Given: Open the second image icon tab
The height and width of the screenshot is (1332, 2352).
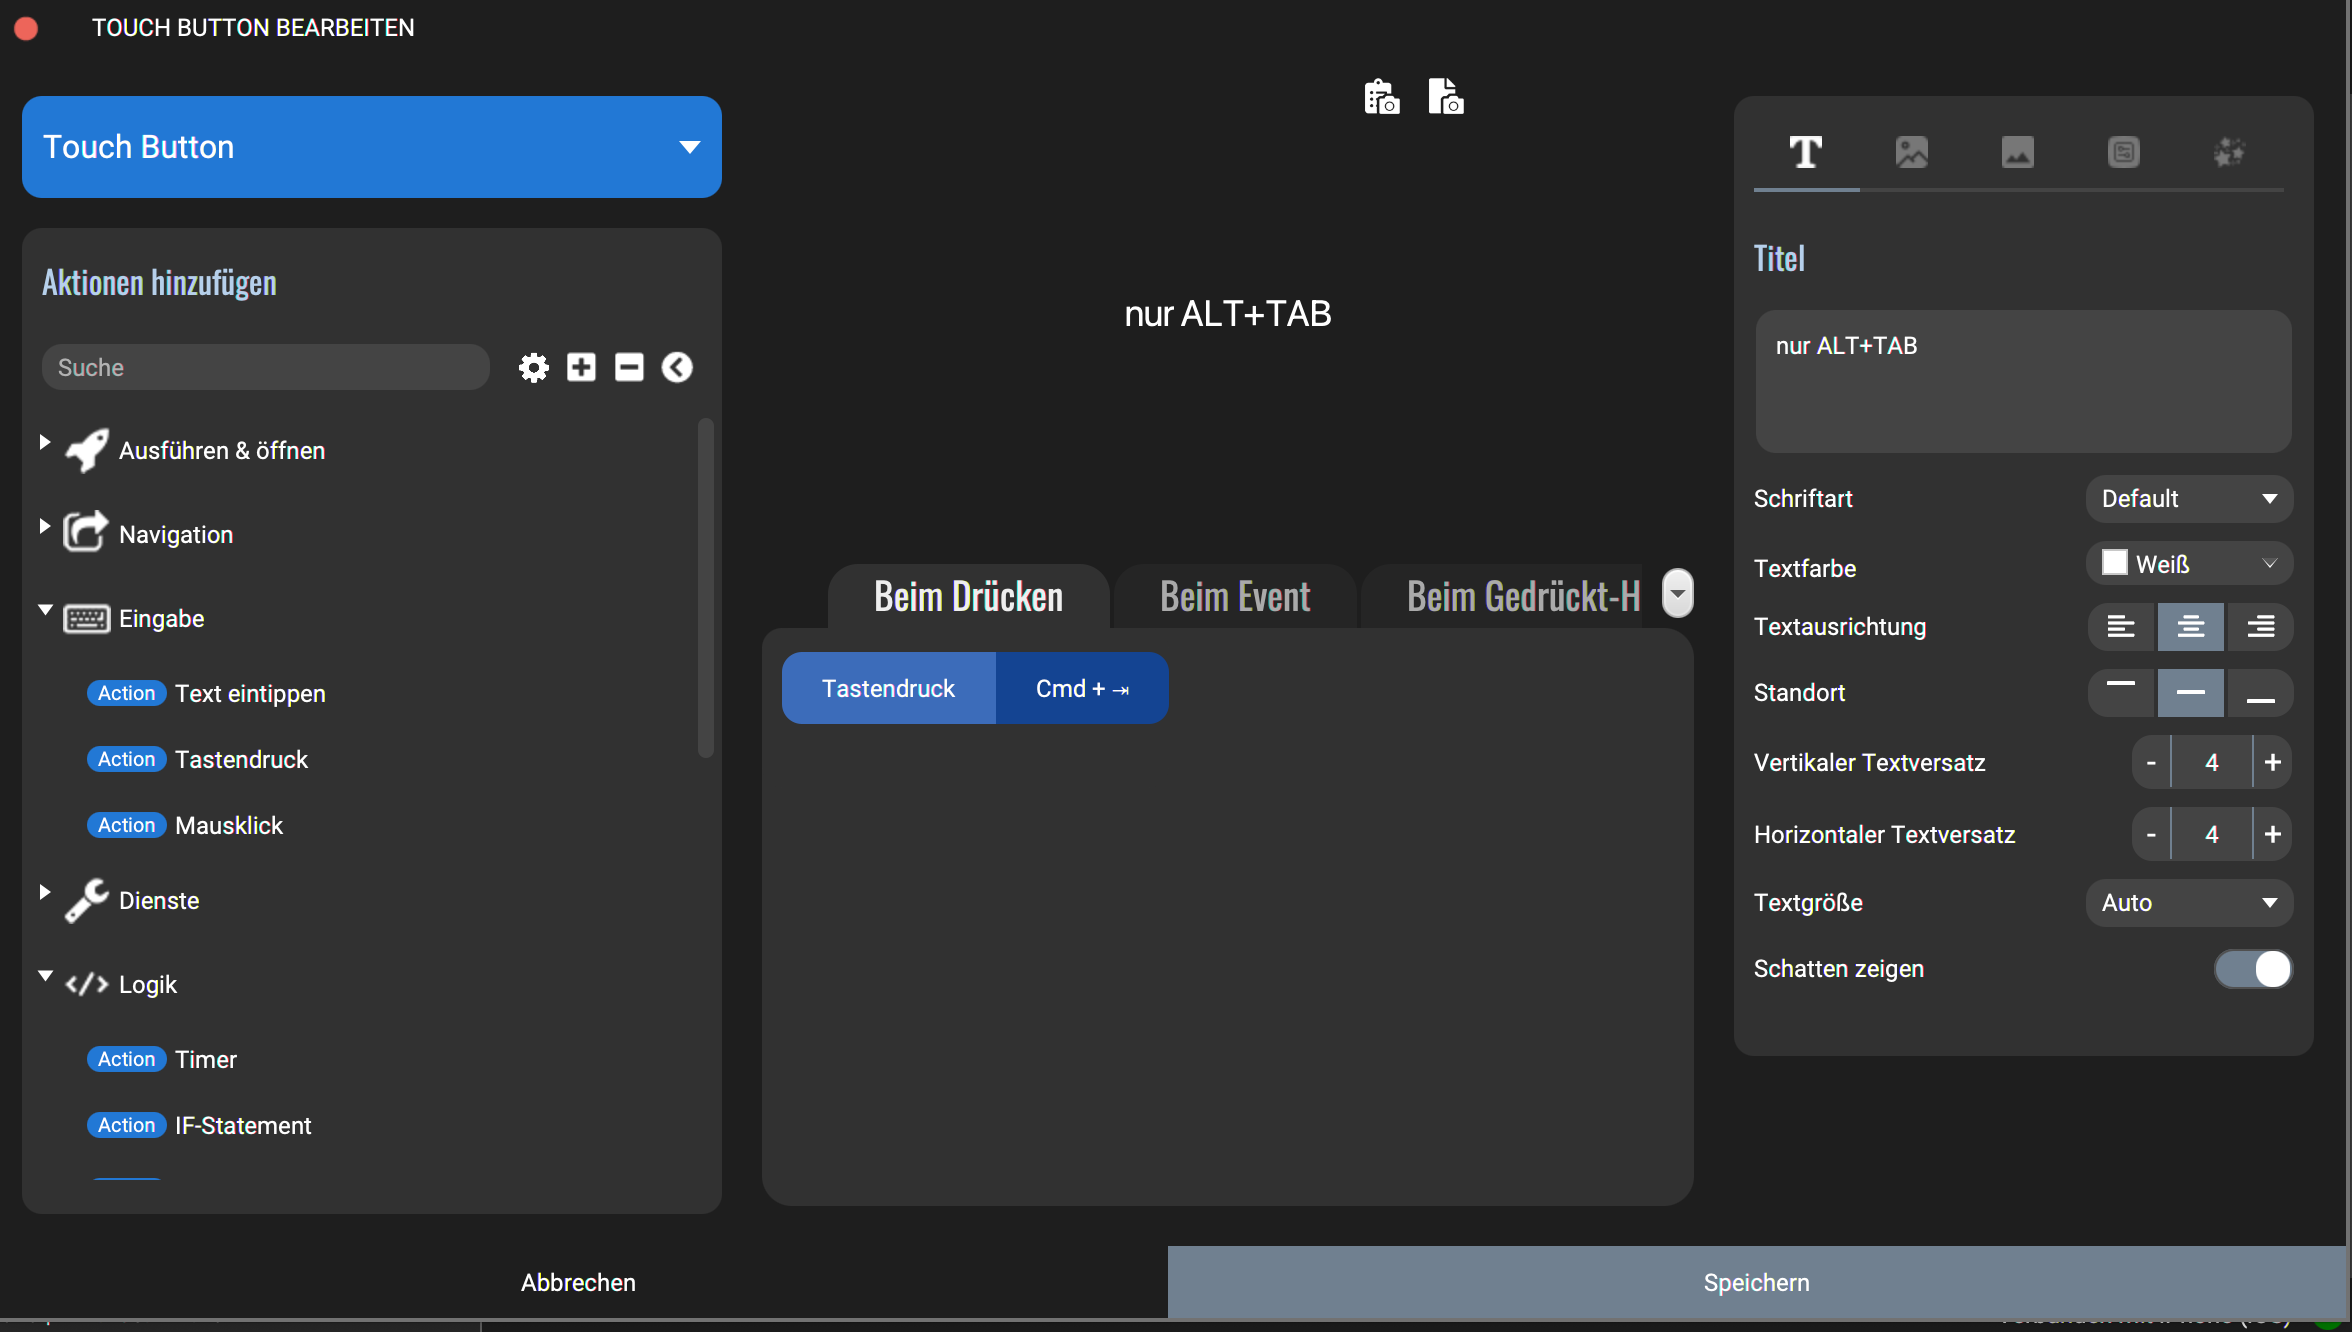Looking at the screenshot, I should 2017,152.
